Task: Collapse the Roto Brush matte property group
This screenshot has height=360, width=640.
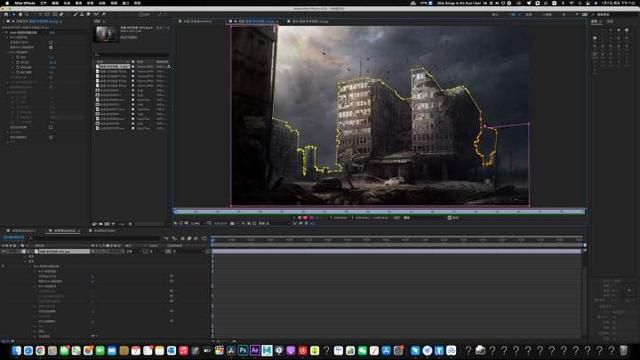Action: (7, 52)
